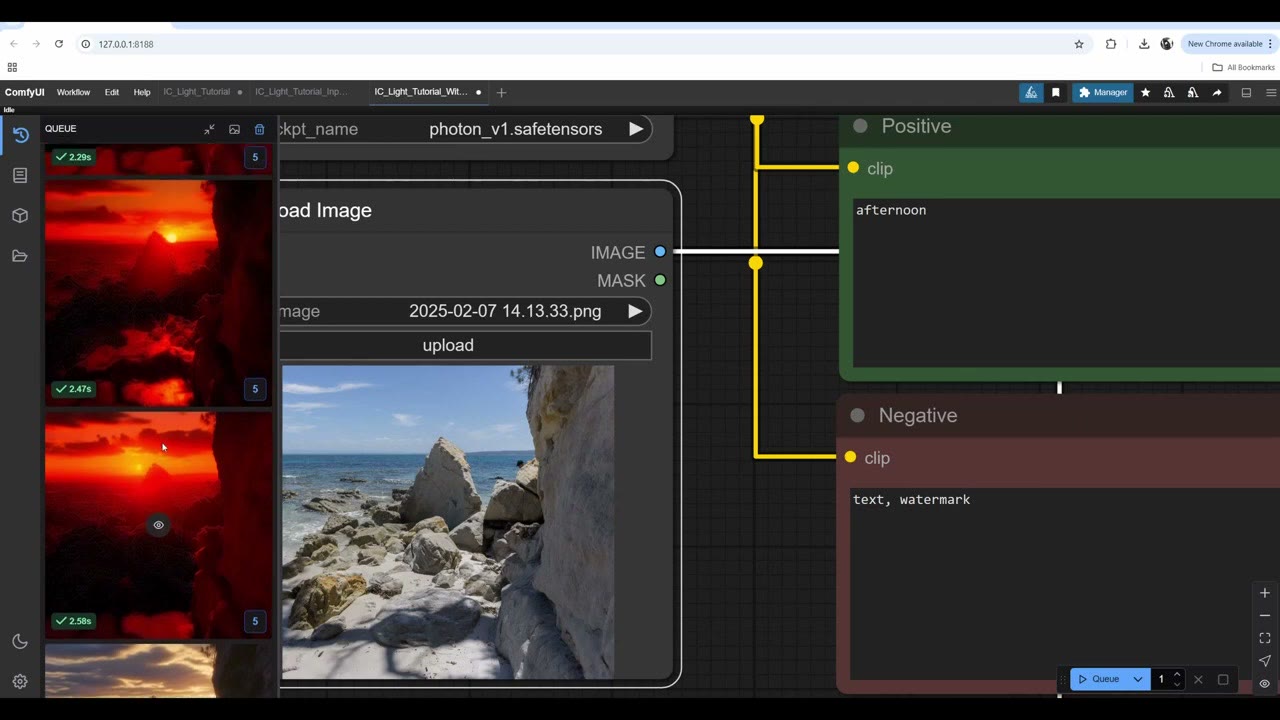Viewport: 1280px width, 720px height.
Task: Click the negative prompt field with text, watermark
Action: [1065, 583]
